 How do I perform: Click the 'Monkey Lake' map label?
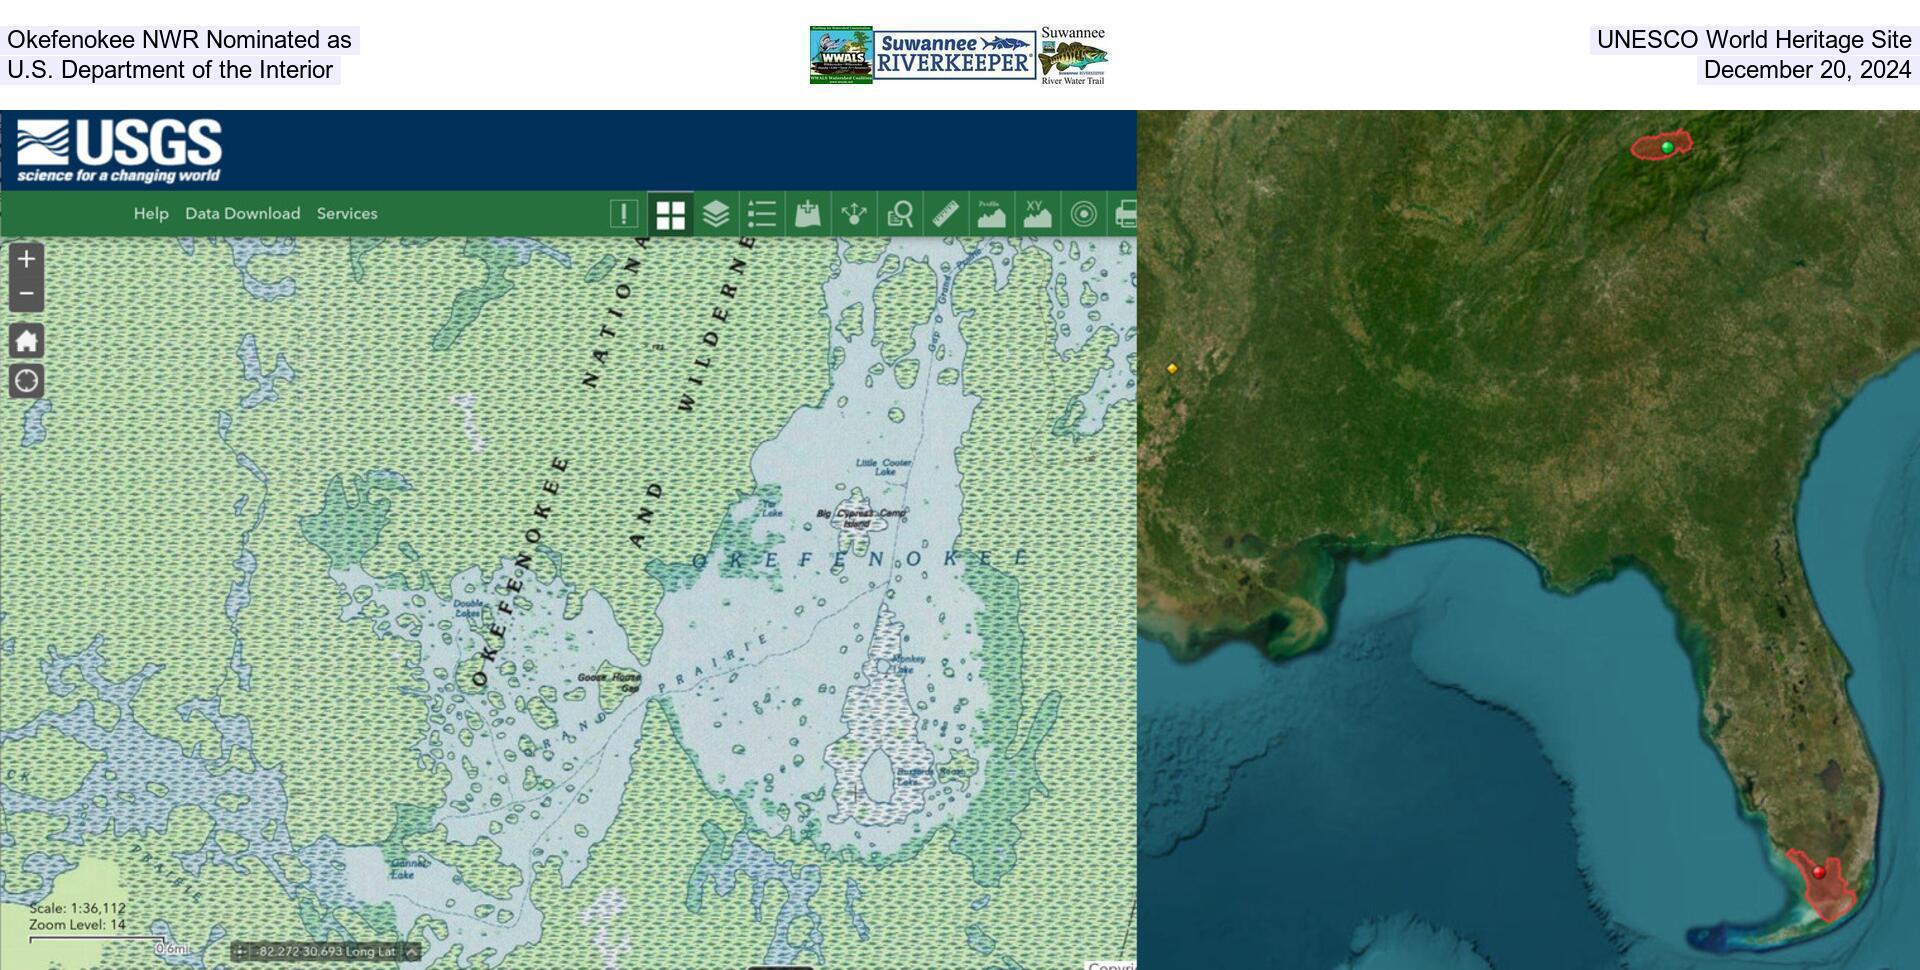(x=907, y=664)
